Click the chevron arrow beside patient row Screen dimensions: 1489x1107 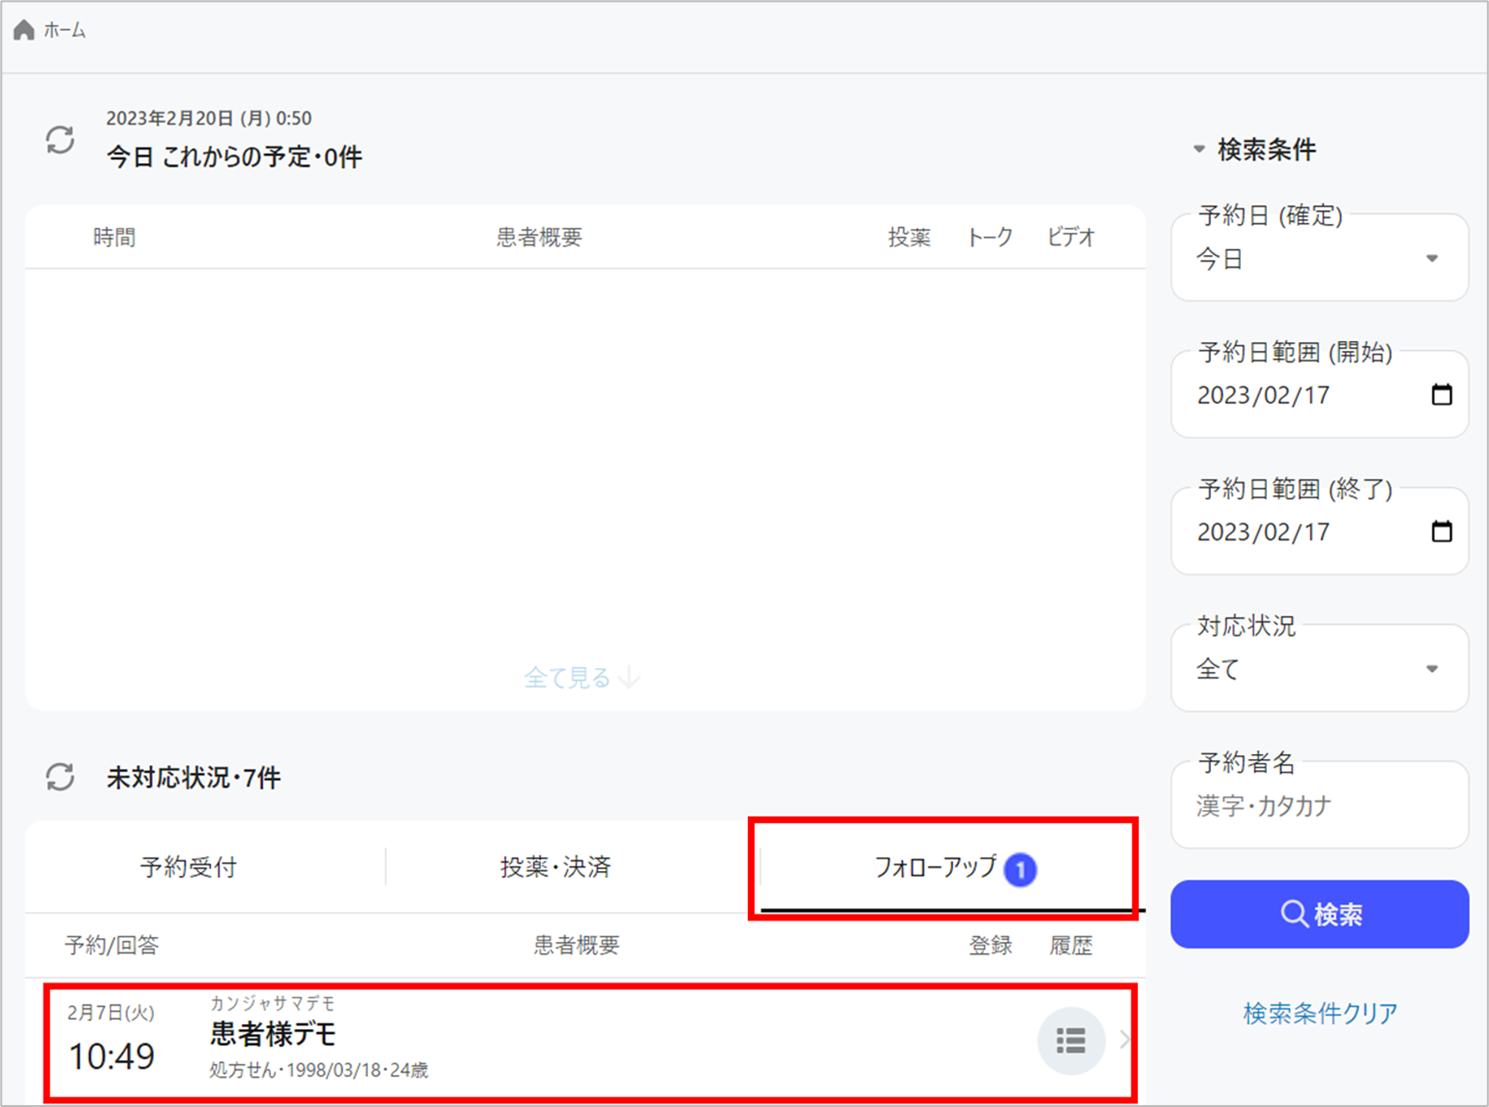pos(1125,1041)
